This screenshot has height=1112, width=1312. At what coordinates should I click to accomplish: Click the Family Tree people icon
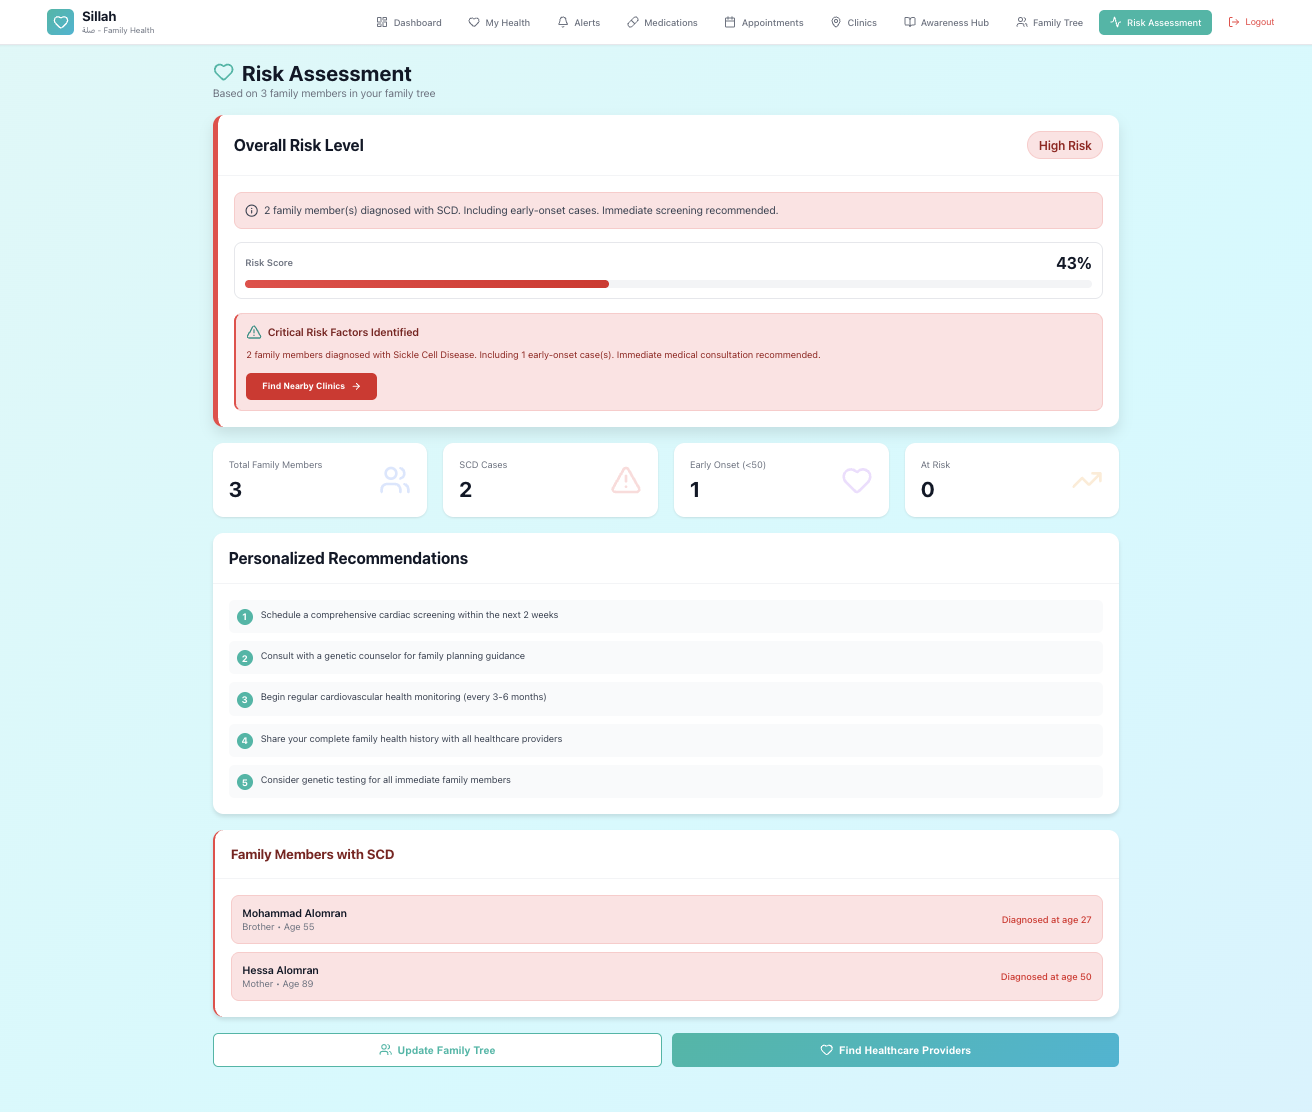click(1019, 22)
